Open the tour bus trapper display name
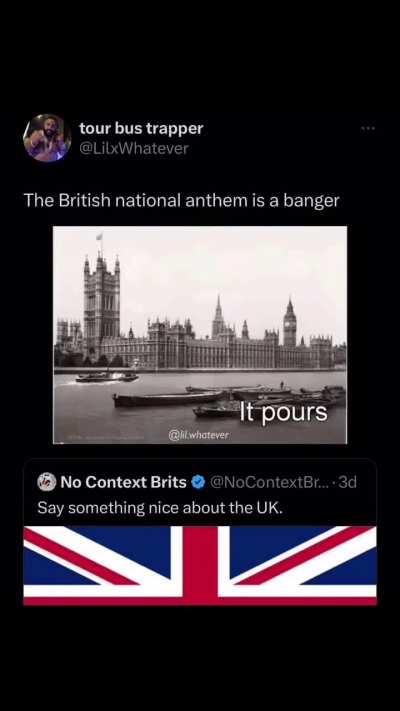 pos(141,129)
